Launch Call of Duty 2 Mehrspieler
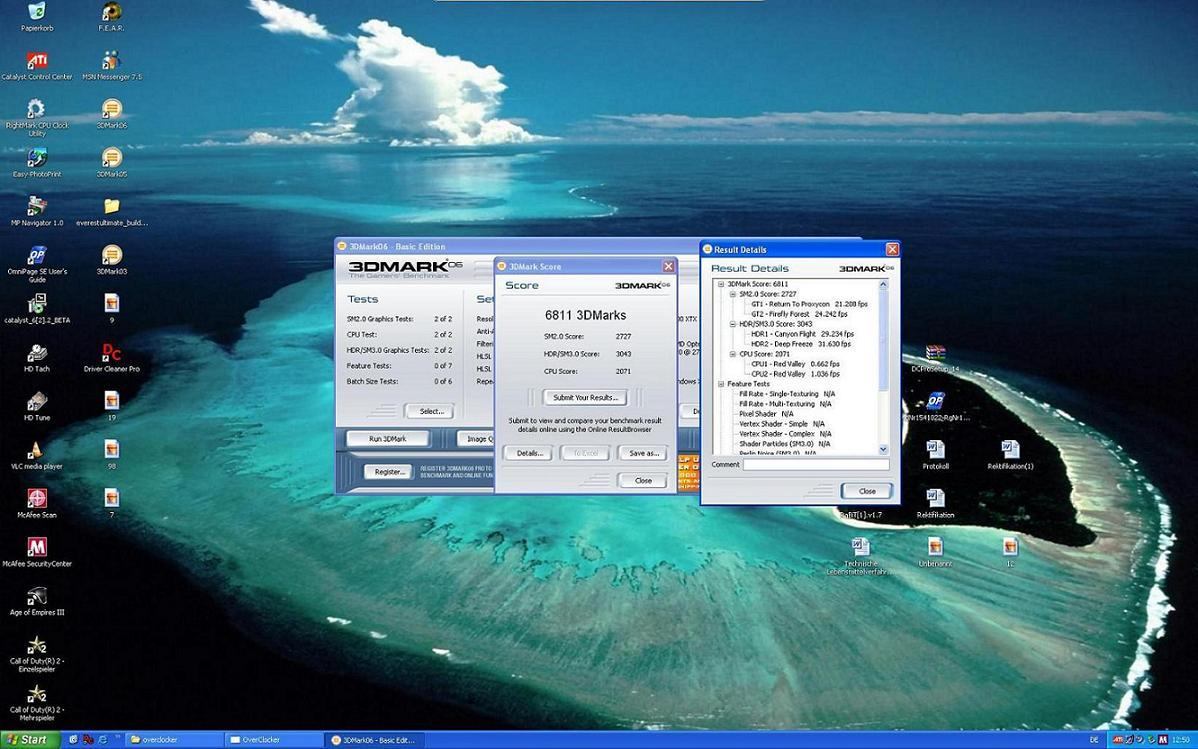 click(x=37, y=703)
